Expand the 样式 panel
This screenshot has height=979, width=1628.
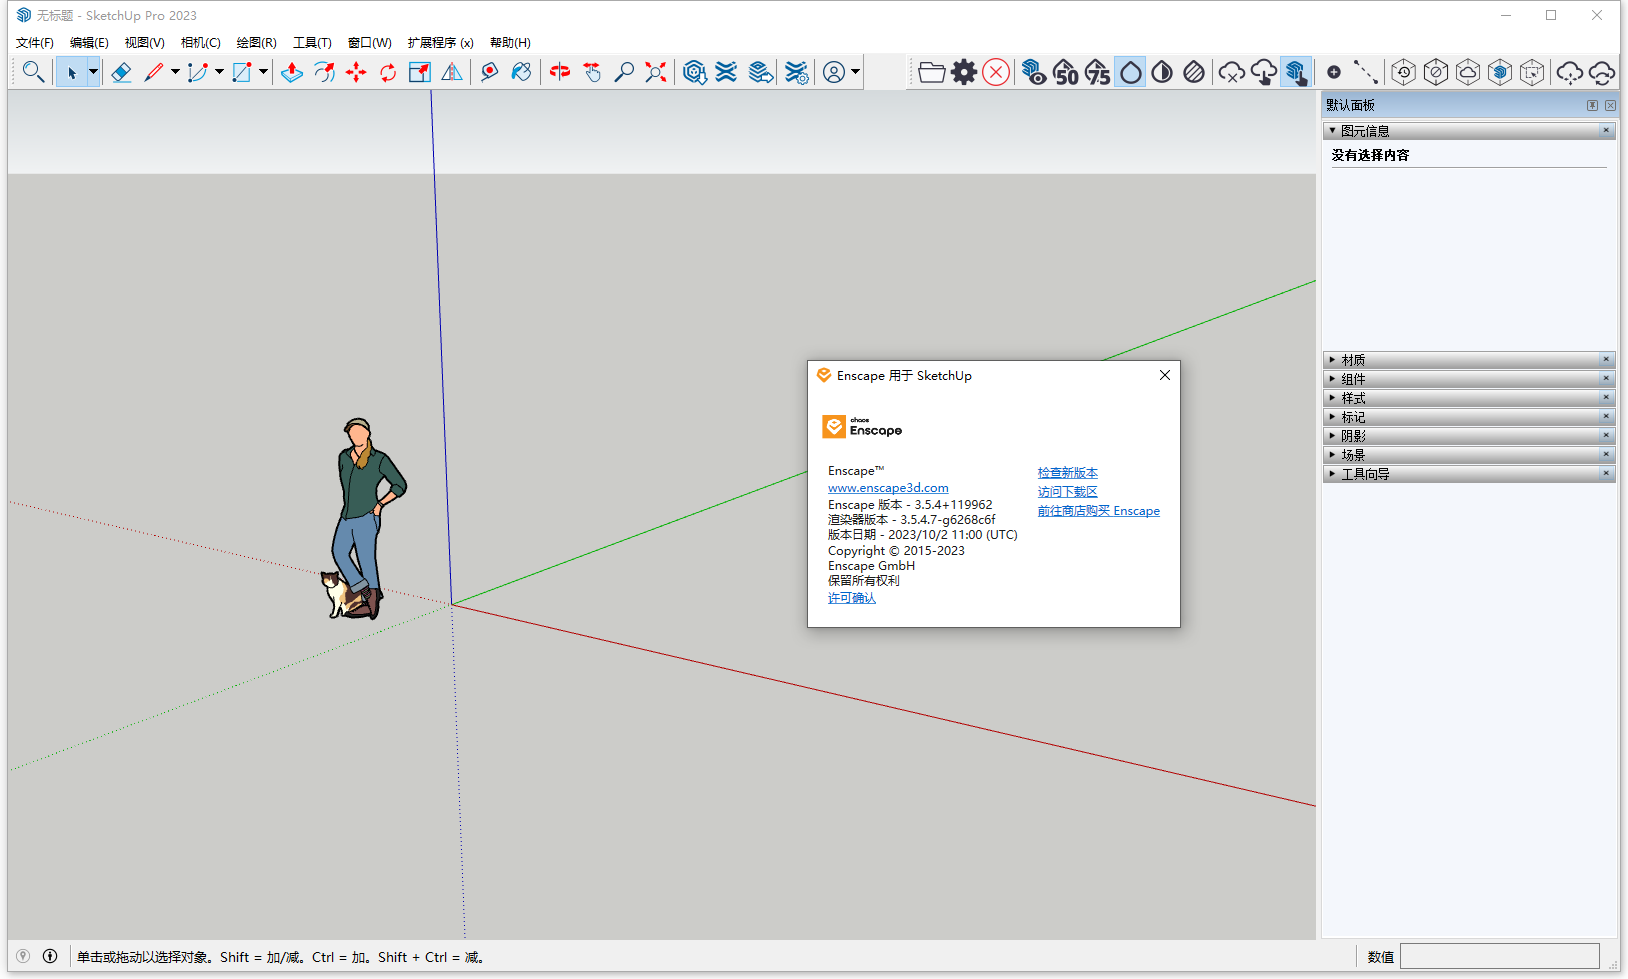point(1469,398)
